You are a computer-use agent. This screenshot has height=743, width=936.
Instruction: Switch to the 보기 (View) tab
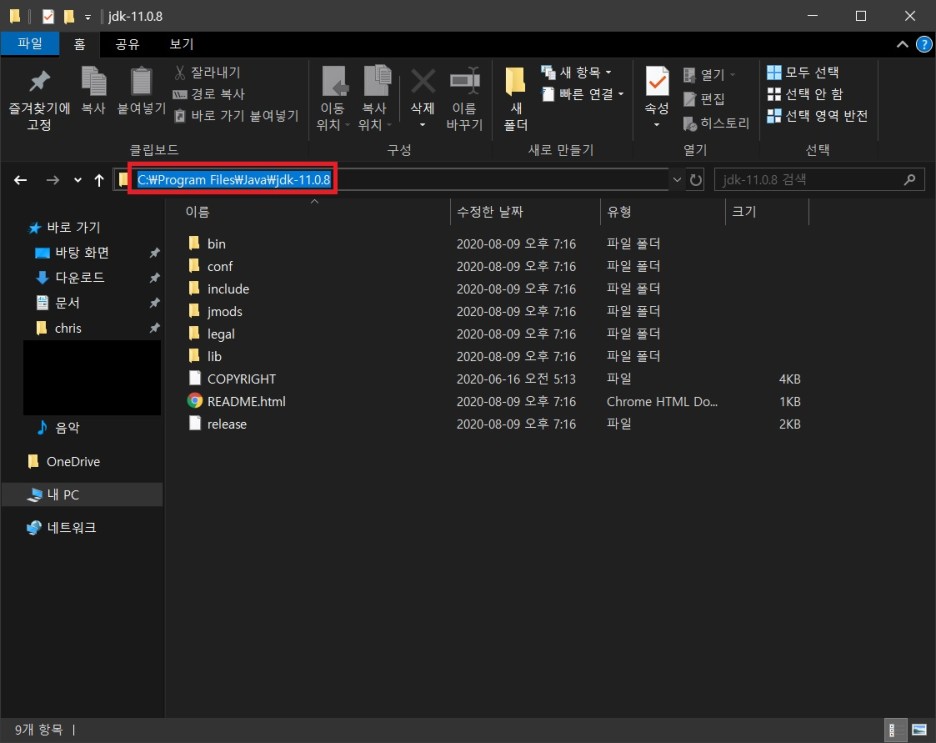pyautogui.click(x=181, y=44)
